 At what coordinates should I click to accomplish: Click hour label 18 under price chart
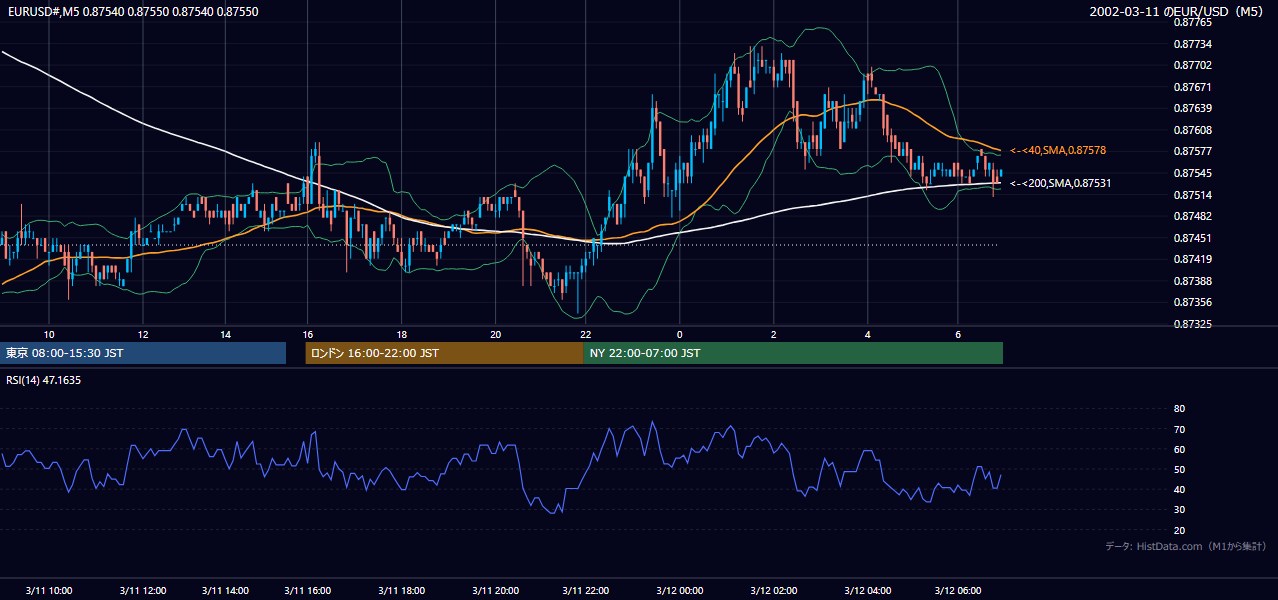(402, 333)
